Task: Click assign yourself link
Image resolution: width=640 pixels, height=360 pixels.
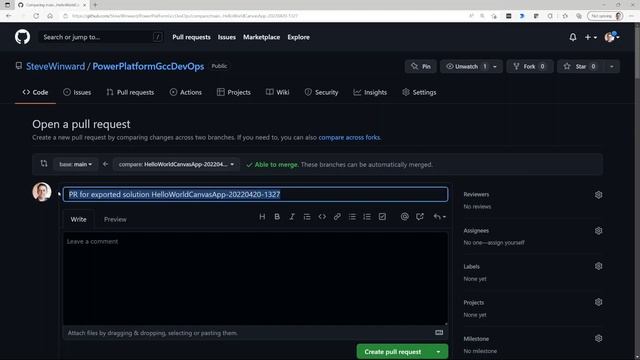Action: pyautogui.click(x=504, y=243)
